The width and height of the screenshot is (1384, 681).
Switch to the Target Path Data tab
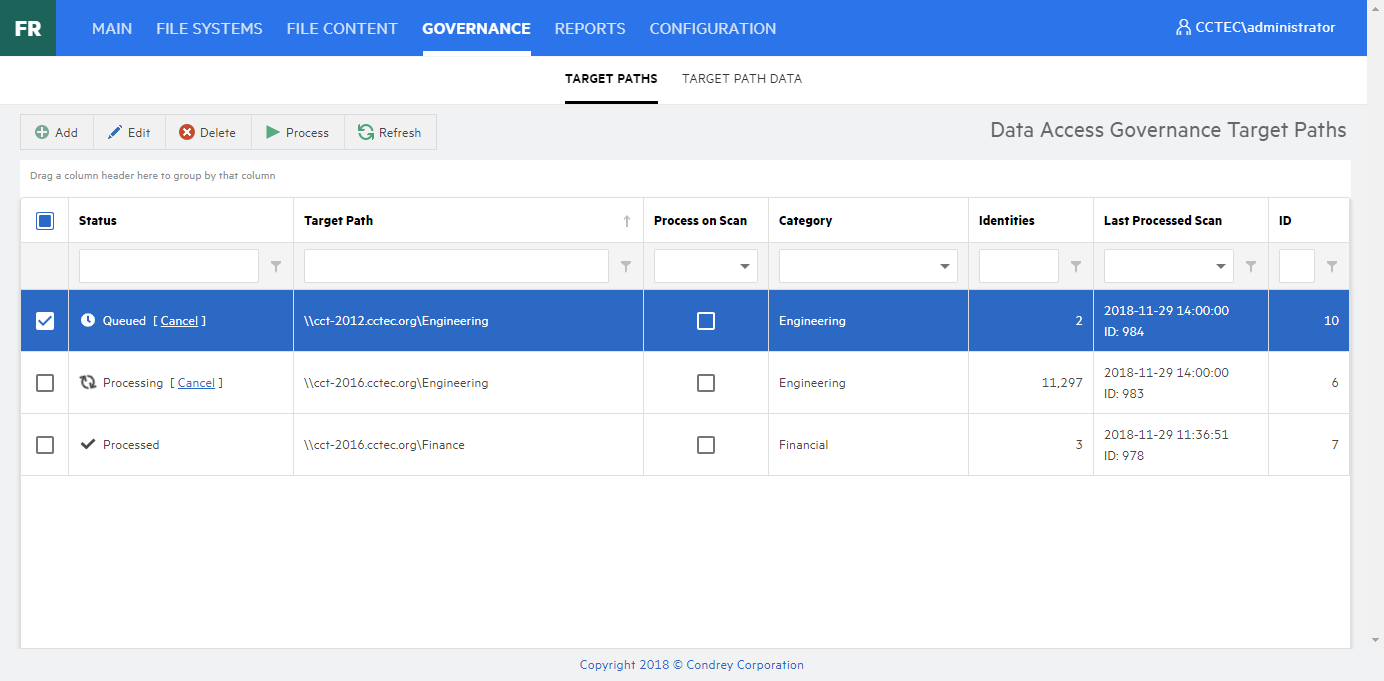click(x=742, y=79)
